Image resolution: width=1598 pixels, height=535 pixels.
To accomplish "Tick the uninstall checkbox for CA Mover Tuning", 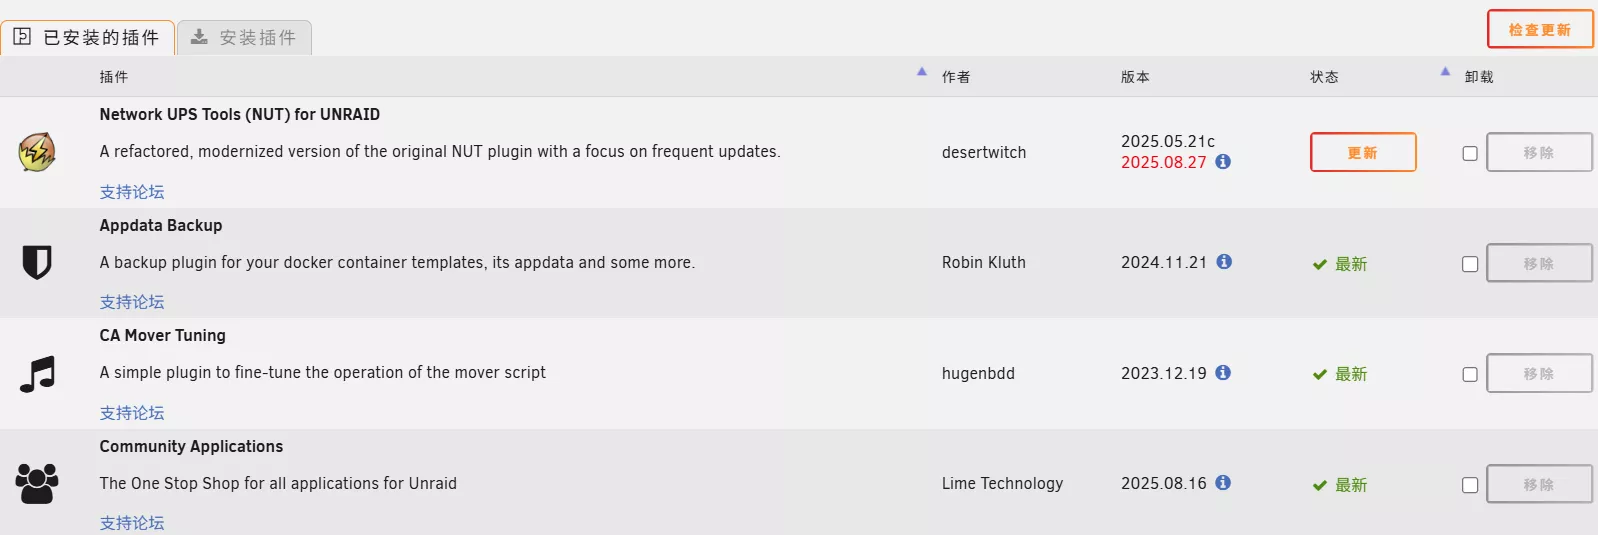I will tap(1470, 374).
